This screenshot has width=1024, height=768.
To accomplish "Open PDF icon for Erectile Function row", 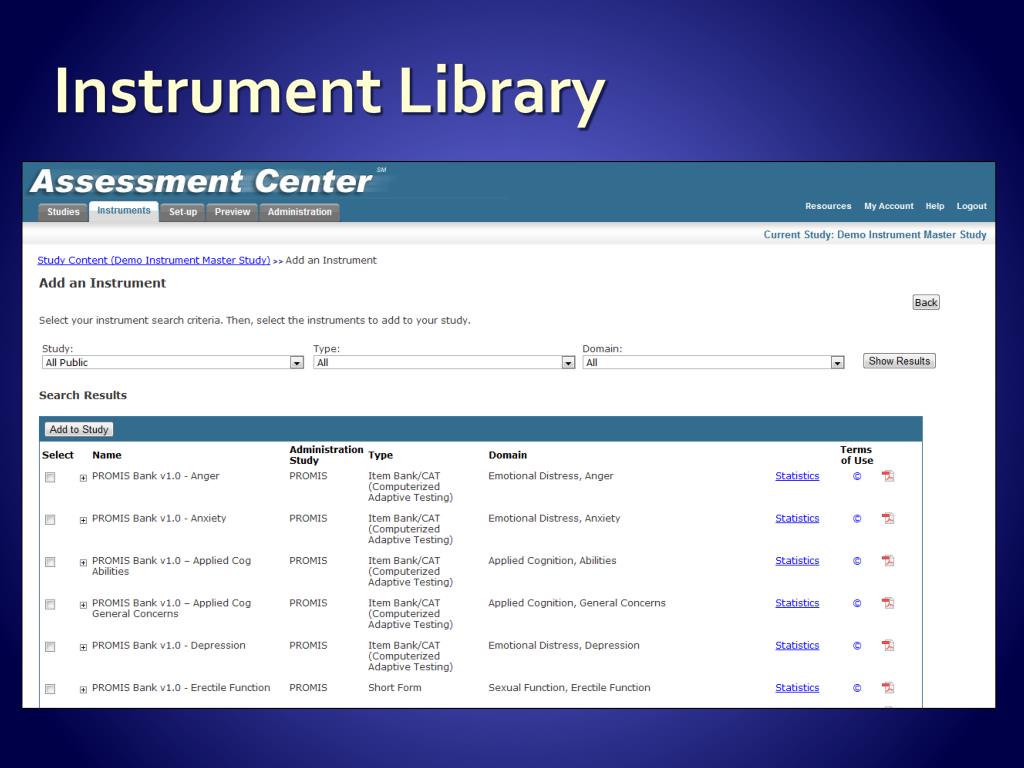I will coord(888,688).
